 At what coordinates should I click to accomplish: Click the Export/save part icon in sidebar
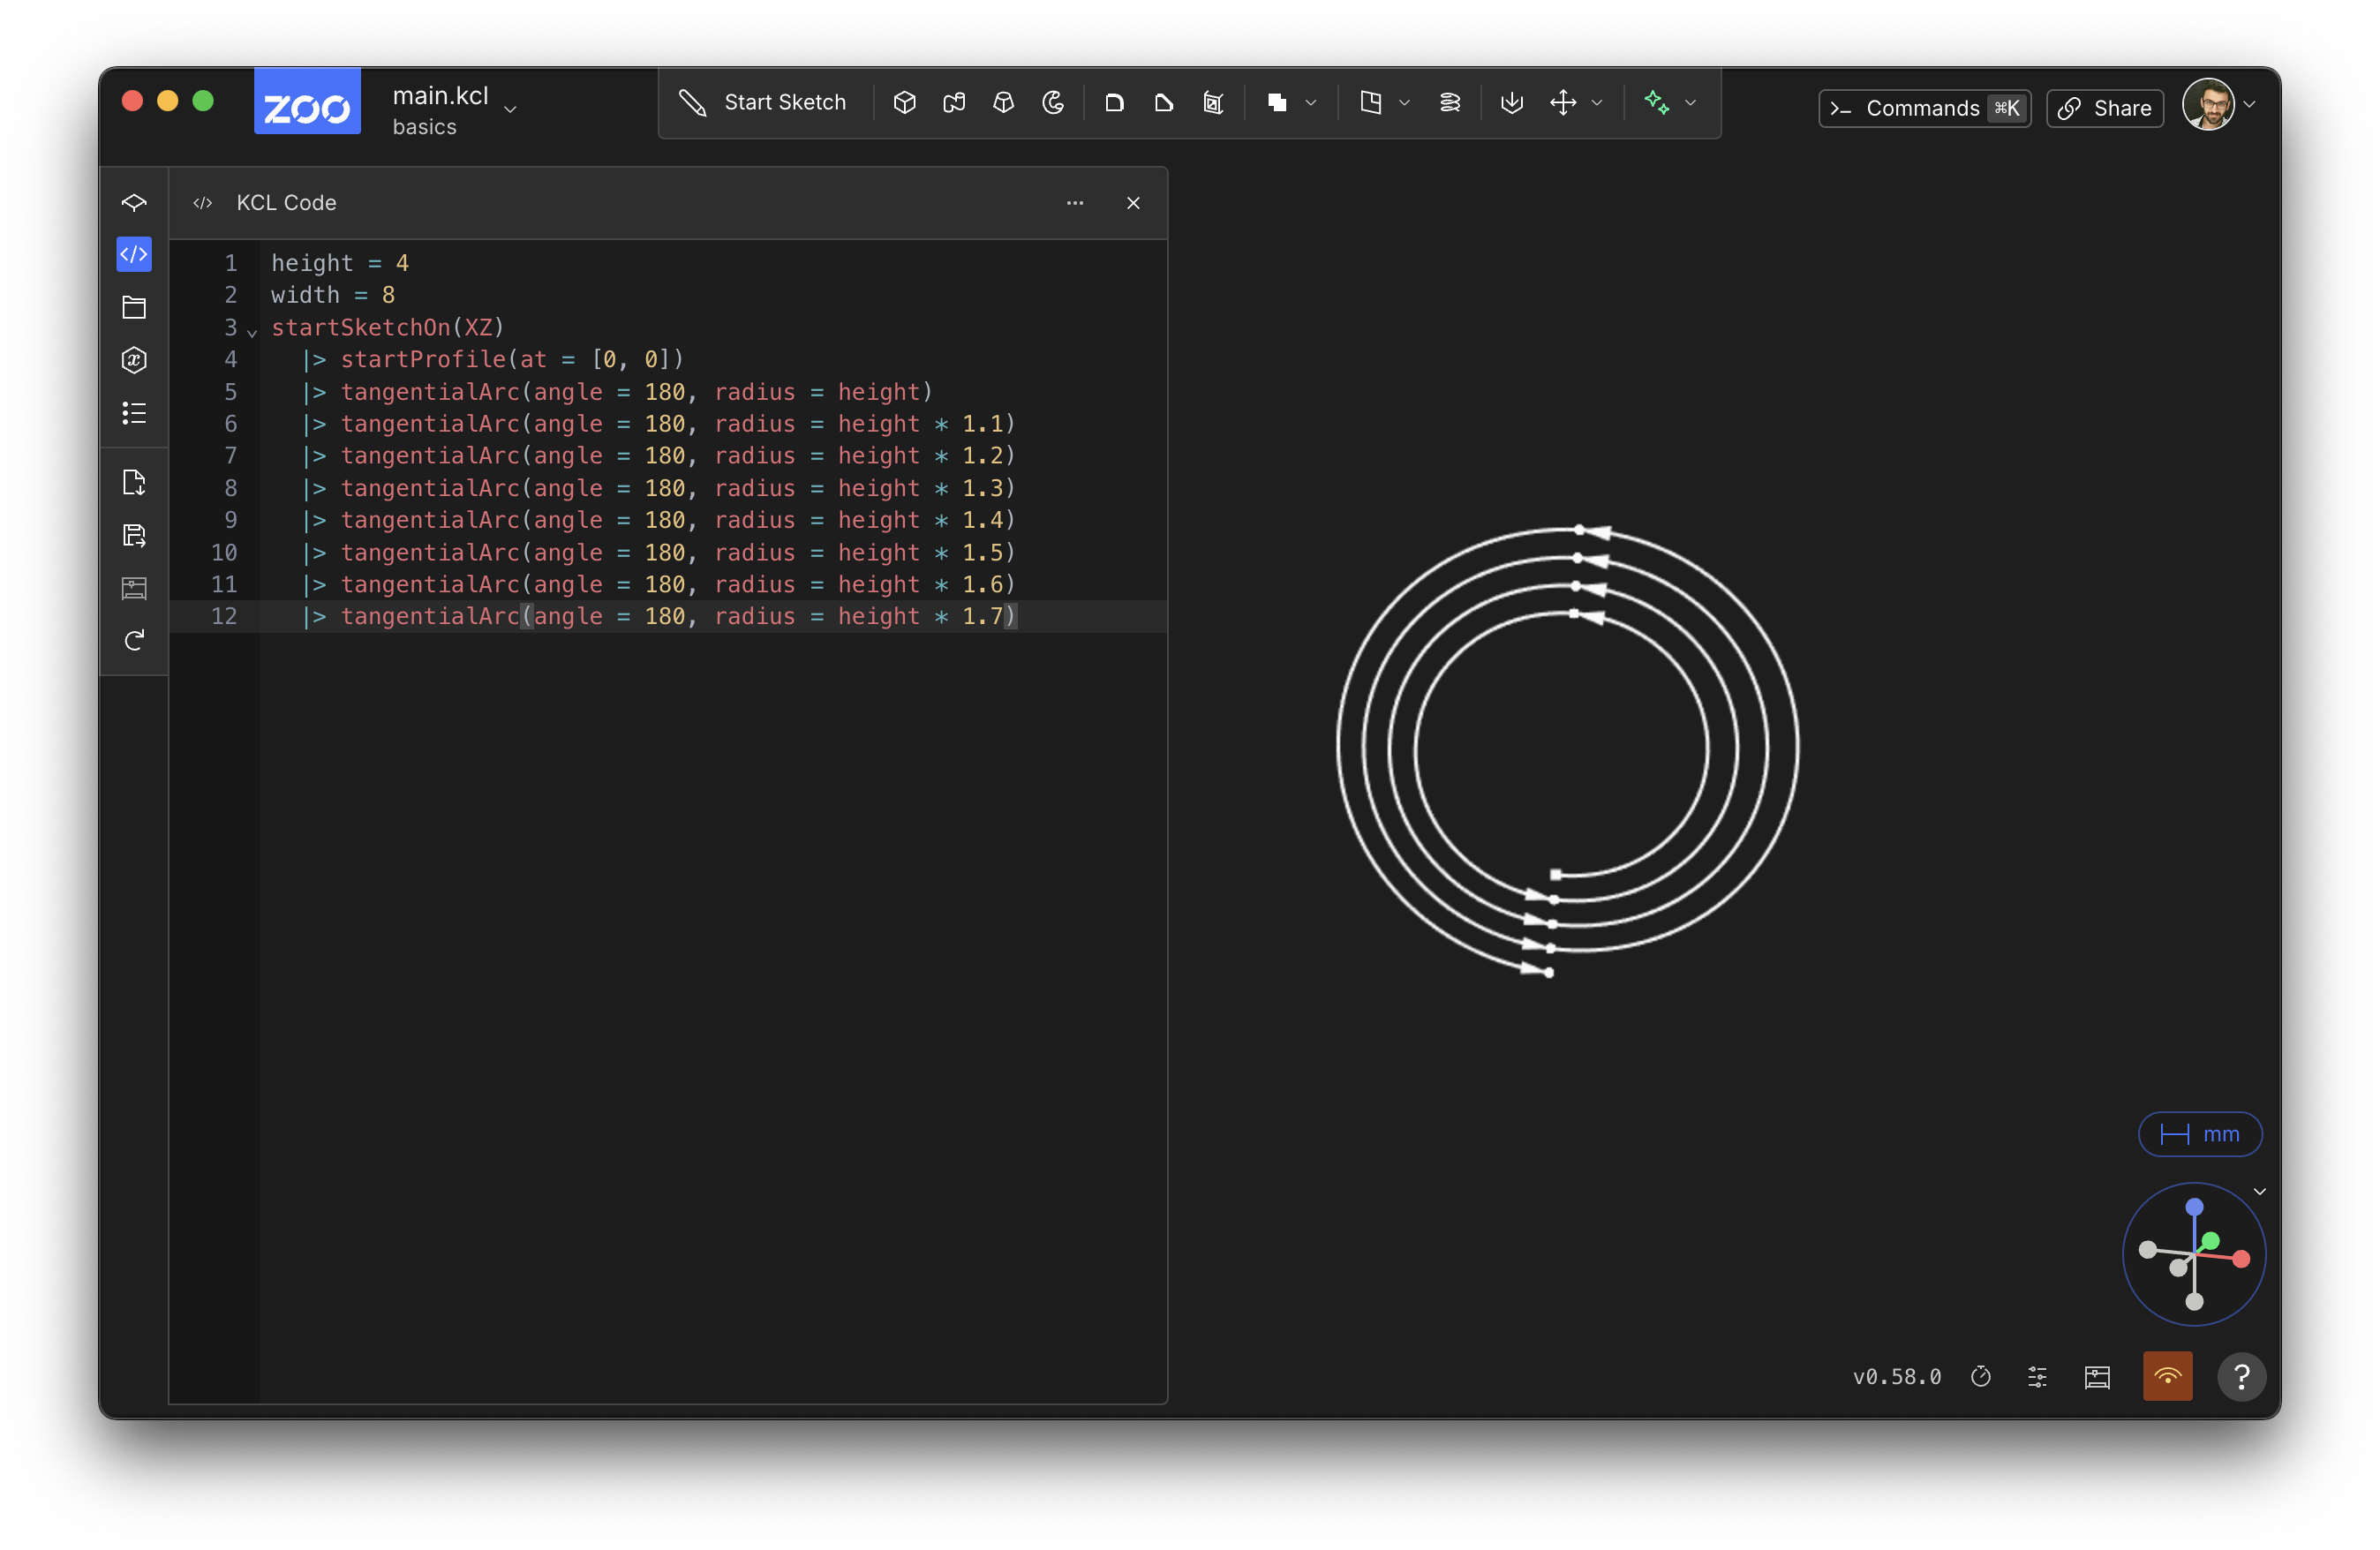pyautogui.click(x=134, y=536)
